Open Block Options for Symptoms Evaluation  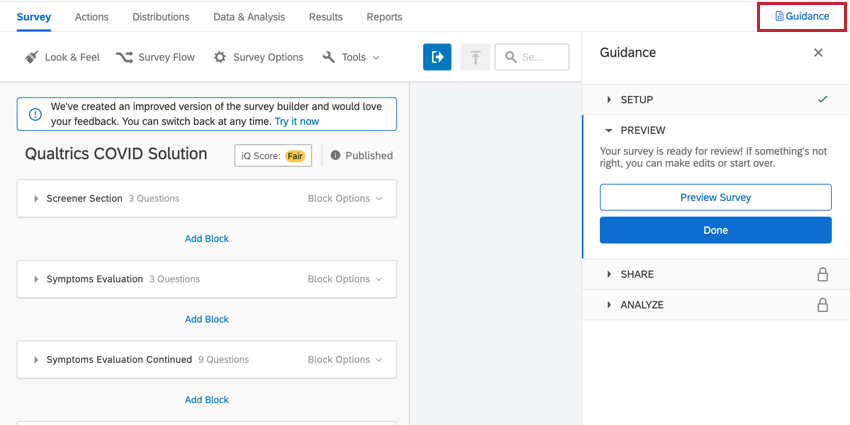coord(345,279)
